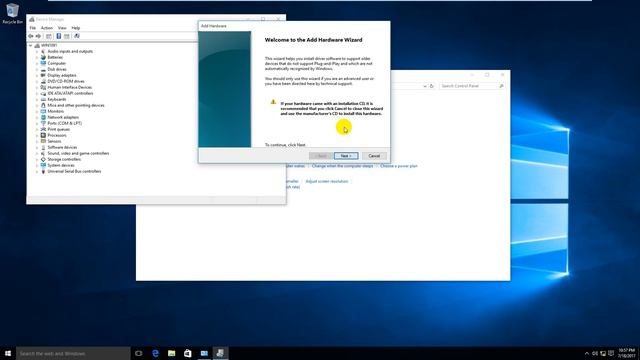Click the Sensors category icon
640x360 pixels.
pos(43,141)
